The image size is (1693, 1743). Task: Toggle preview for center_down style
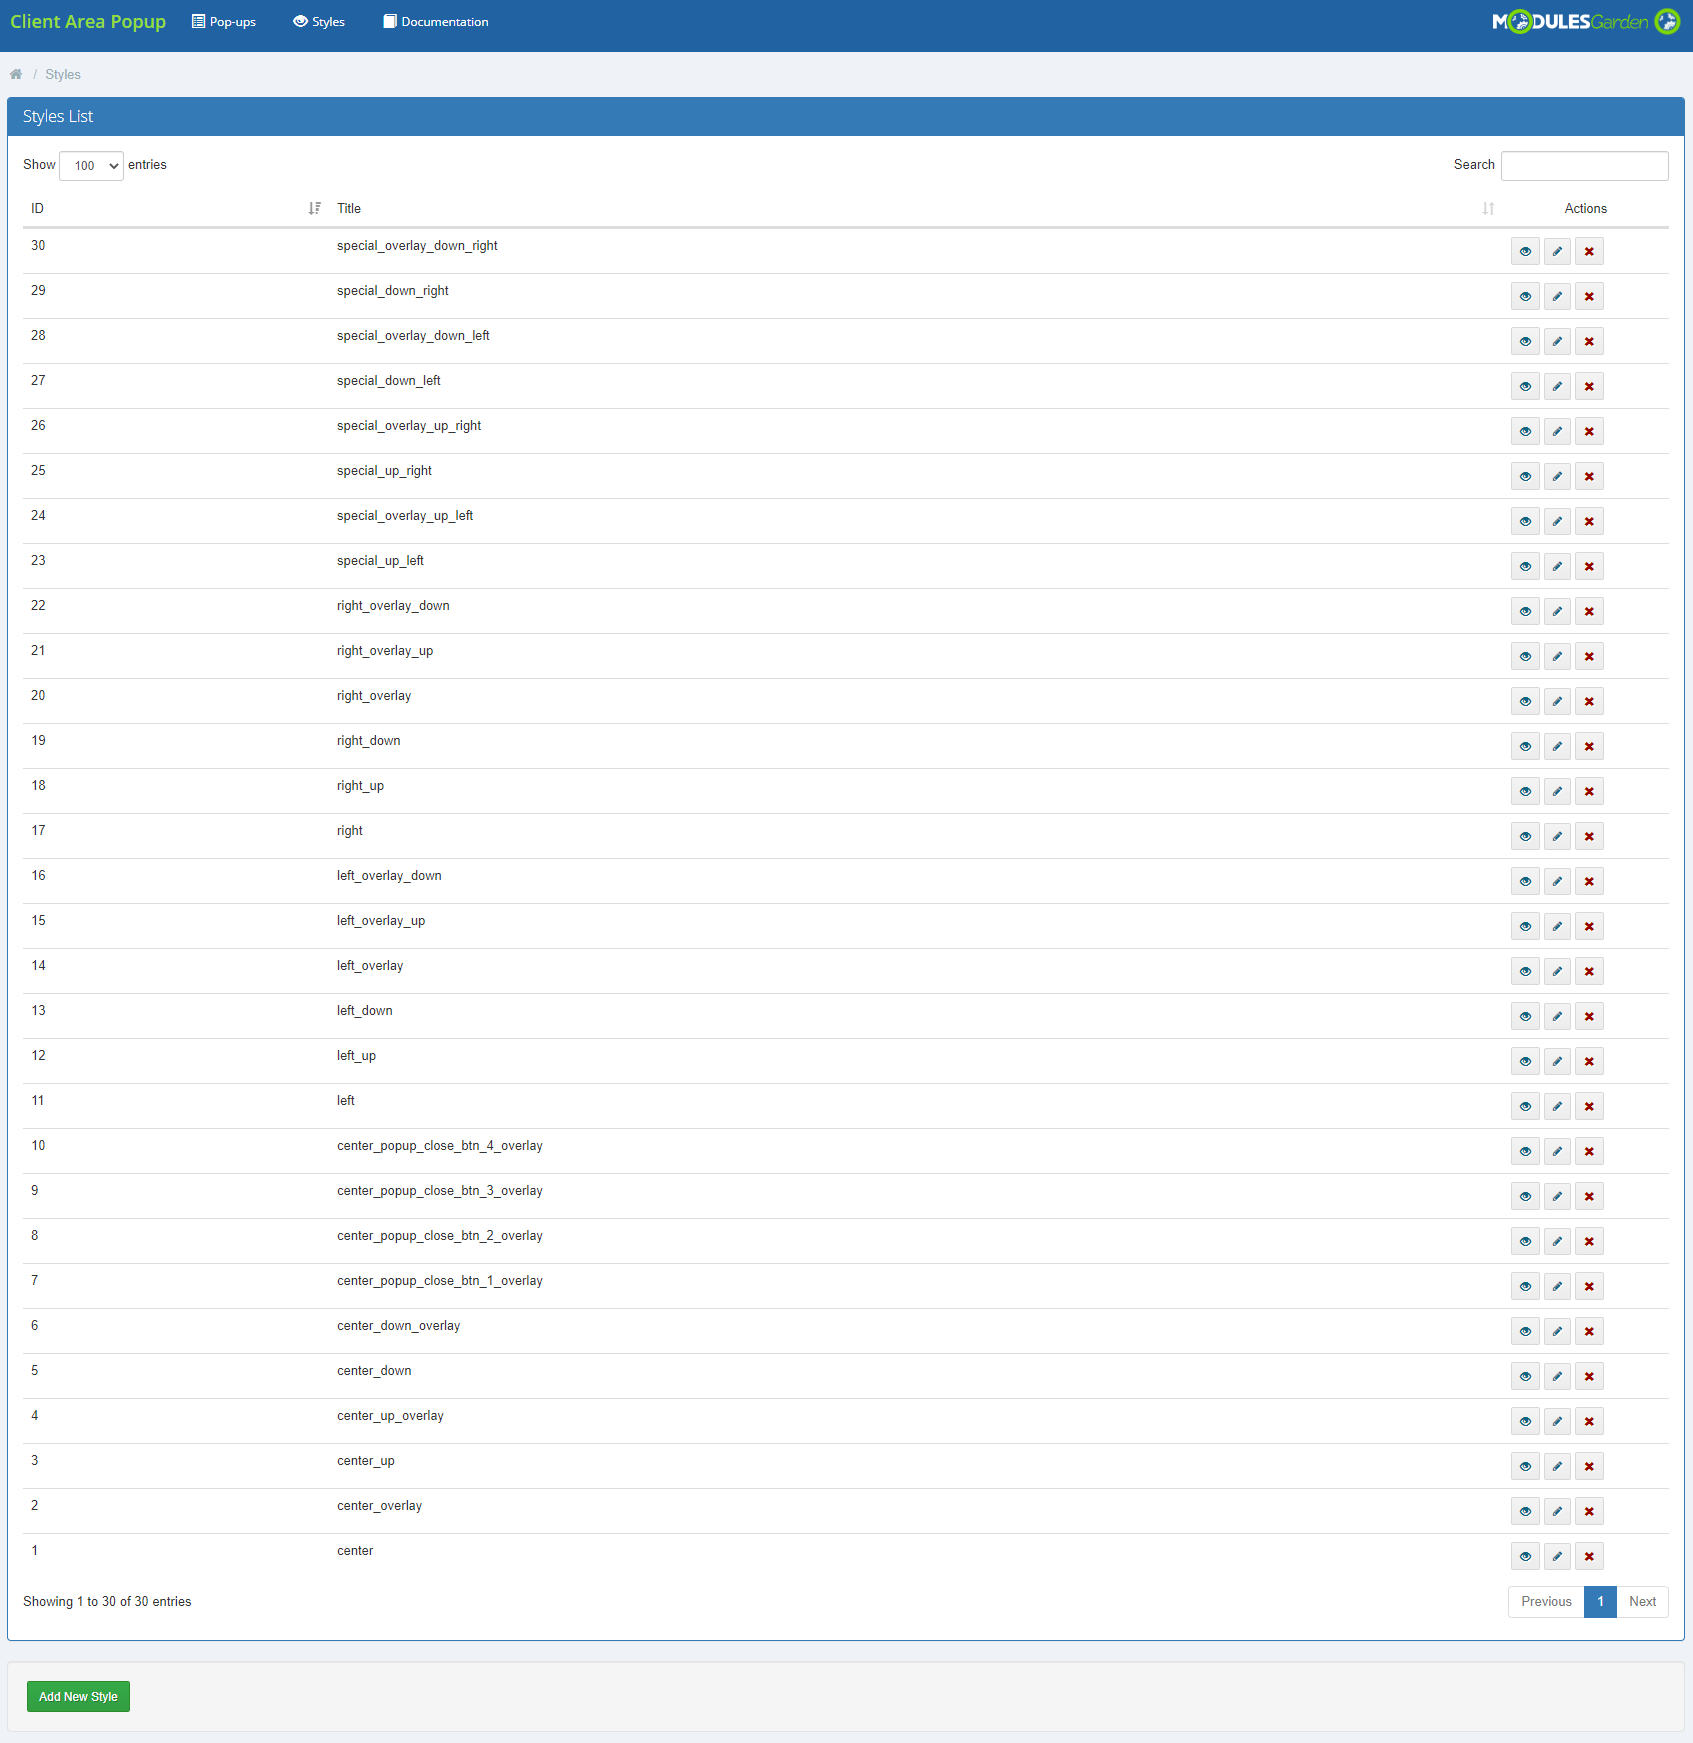pos(1524,1376)
